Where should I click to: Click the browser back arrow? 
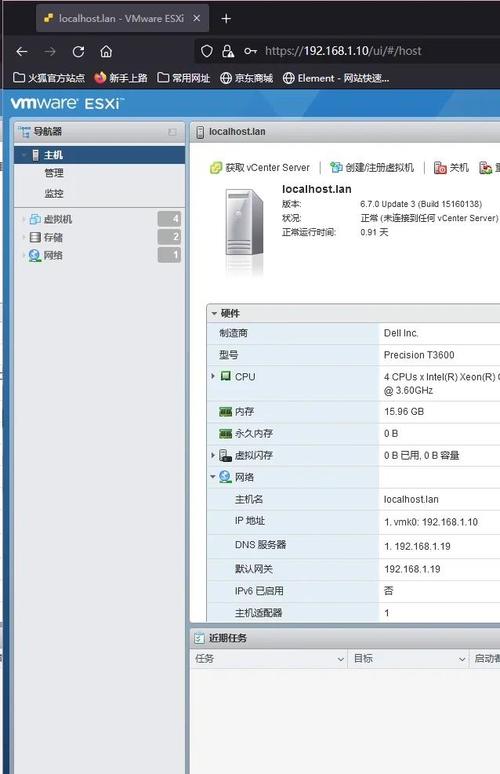tap(22, 51)
